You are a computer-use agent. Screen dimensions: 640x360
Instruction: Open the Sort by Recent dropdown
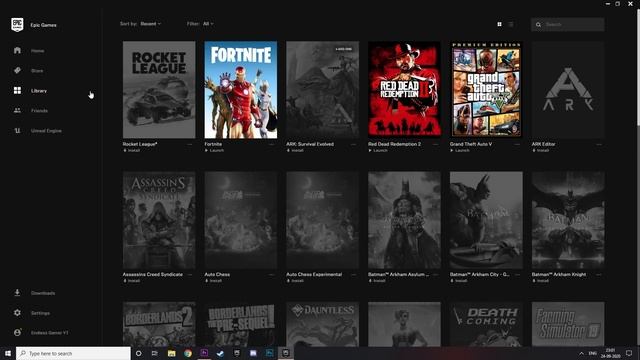[151, 24]
